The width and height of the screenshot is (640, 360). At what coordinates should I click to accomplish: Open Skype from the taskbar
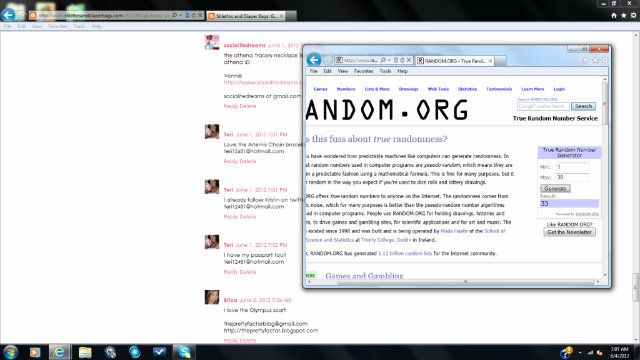pyautogui.click(x=184, y=352)
